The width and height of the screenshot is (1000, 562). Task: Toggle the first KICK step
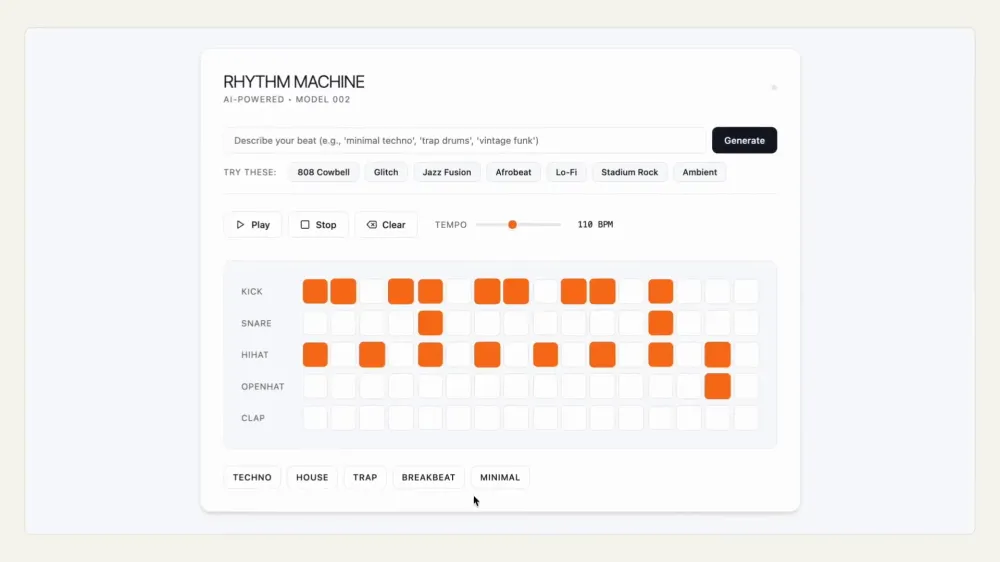click(315, 292)
